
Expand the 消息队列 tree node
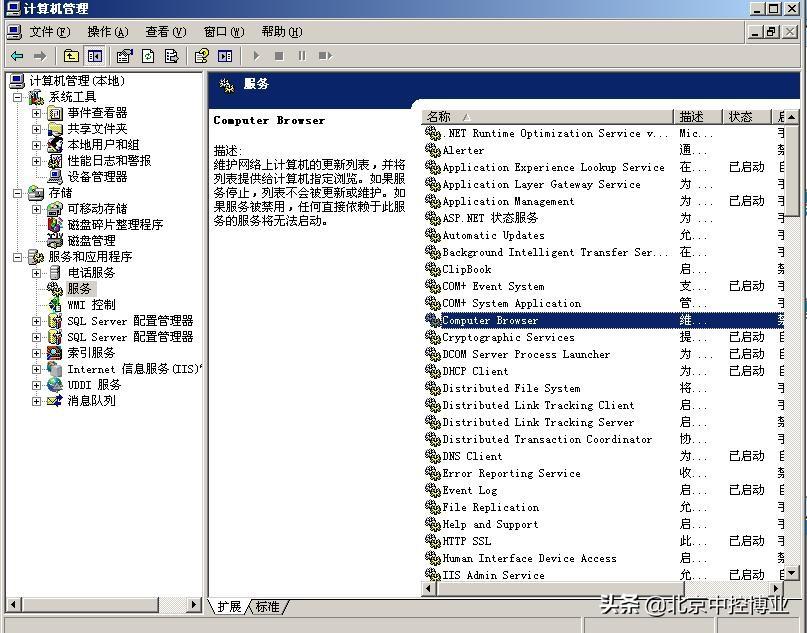36,401
